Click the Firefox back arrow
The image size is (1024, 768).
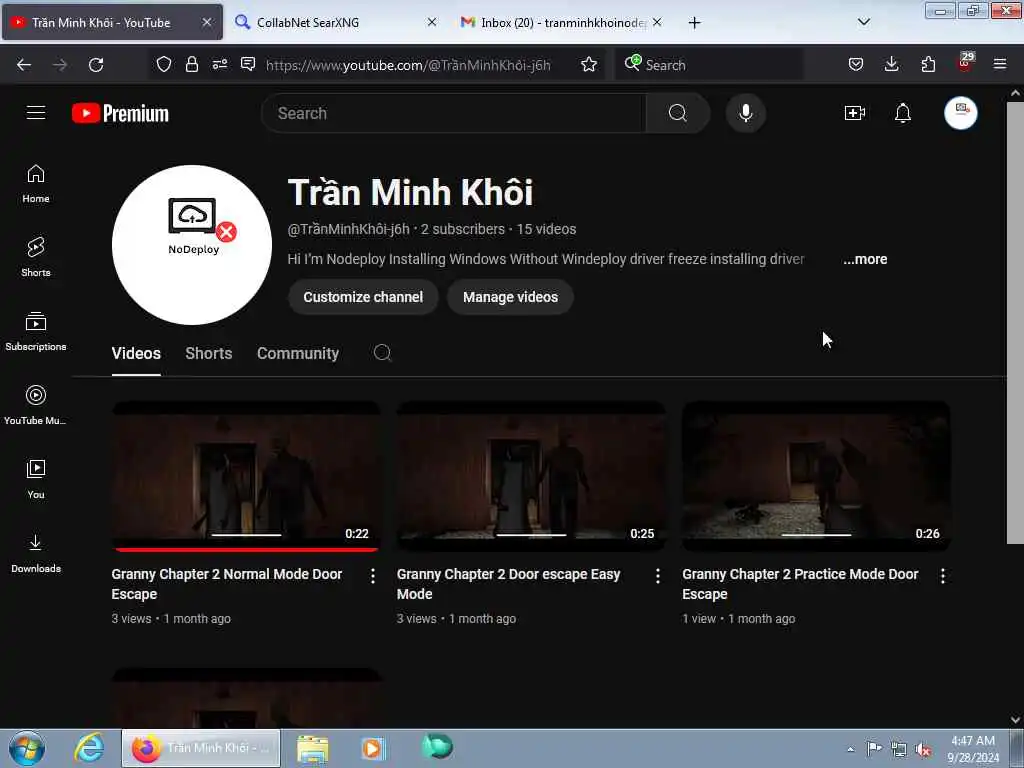pos(24,64)
